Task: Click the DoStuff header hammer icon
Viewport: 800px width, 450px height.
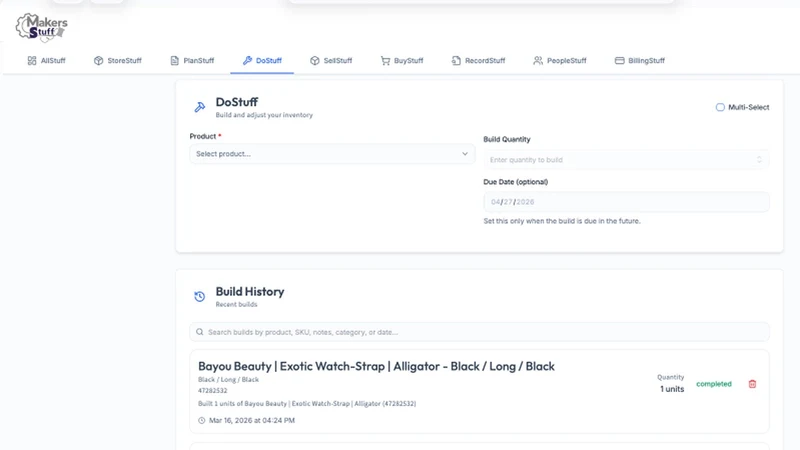Action: pyautogui.click(x=199, y=107)
